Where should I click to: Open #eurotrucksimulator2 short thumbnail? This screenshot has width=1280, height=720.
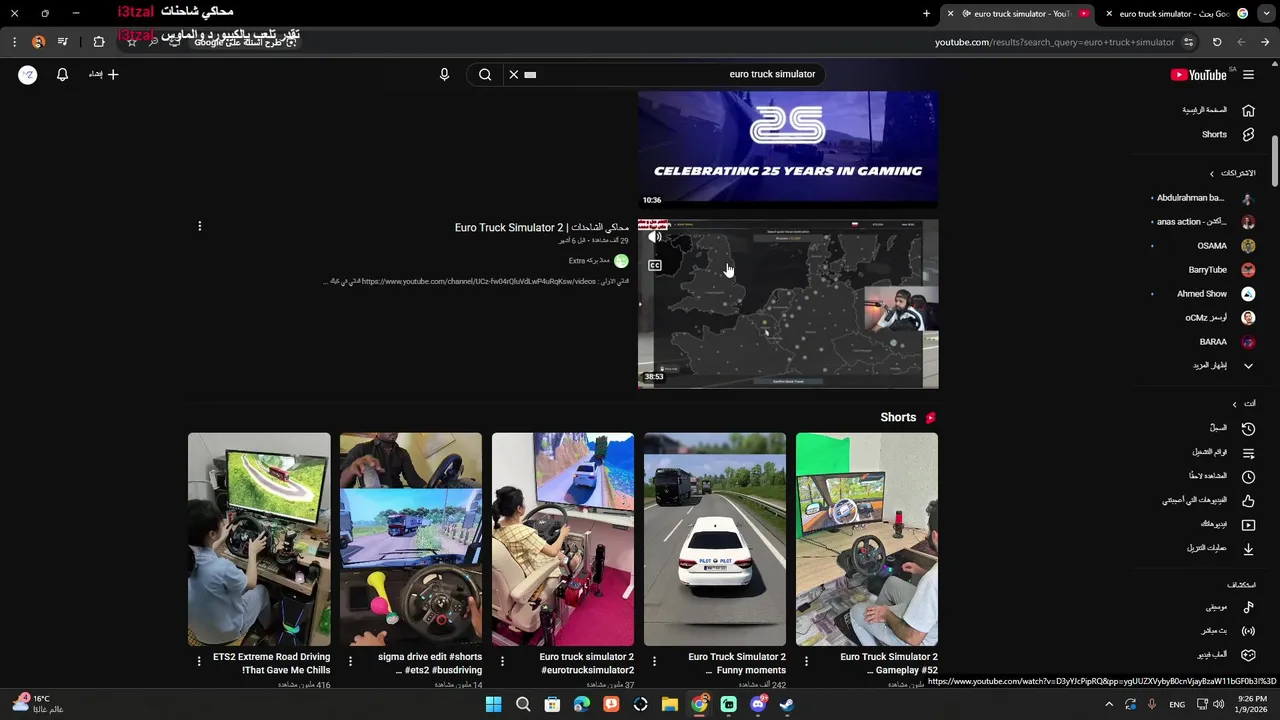tap(563, 539)
